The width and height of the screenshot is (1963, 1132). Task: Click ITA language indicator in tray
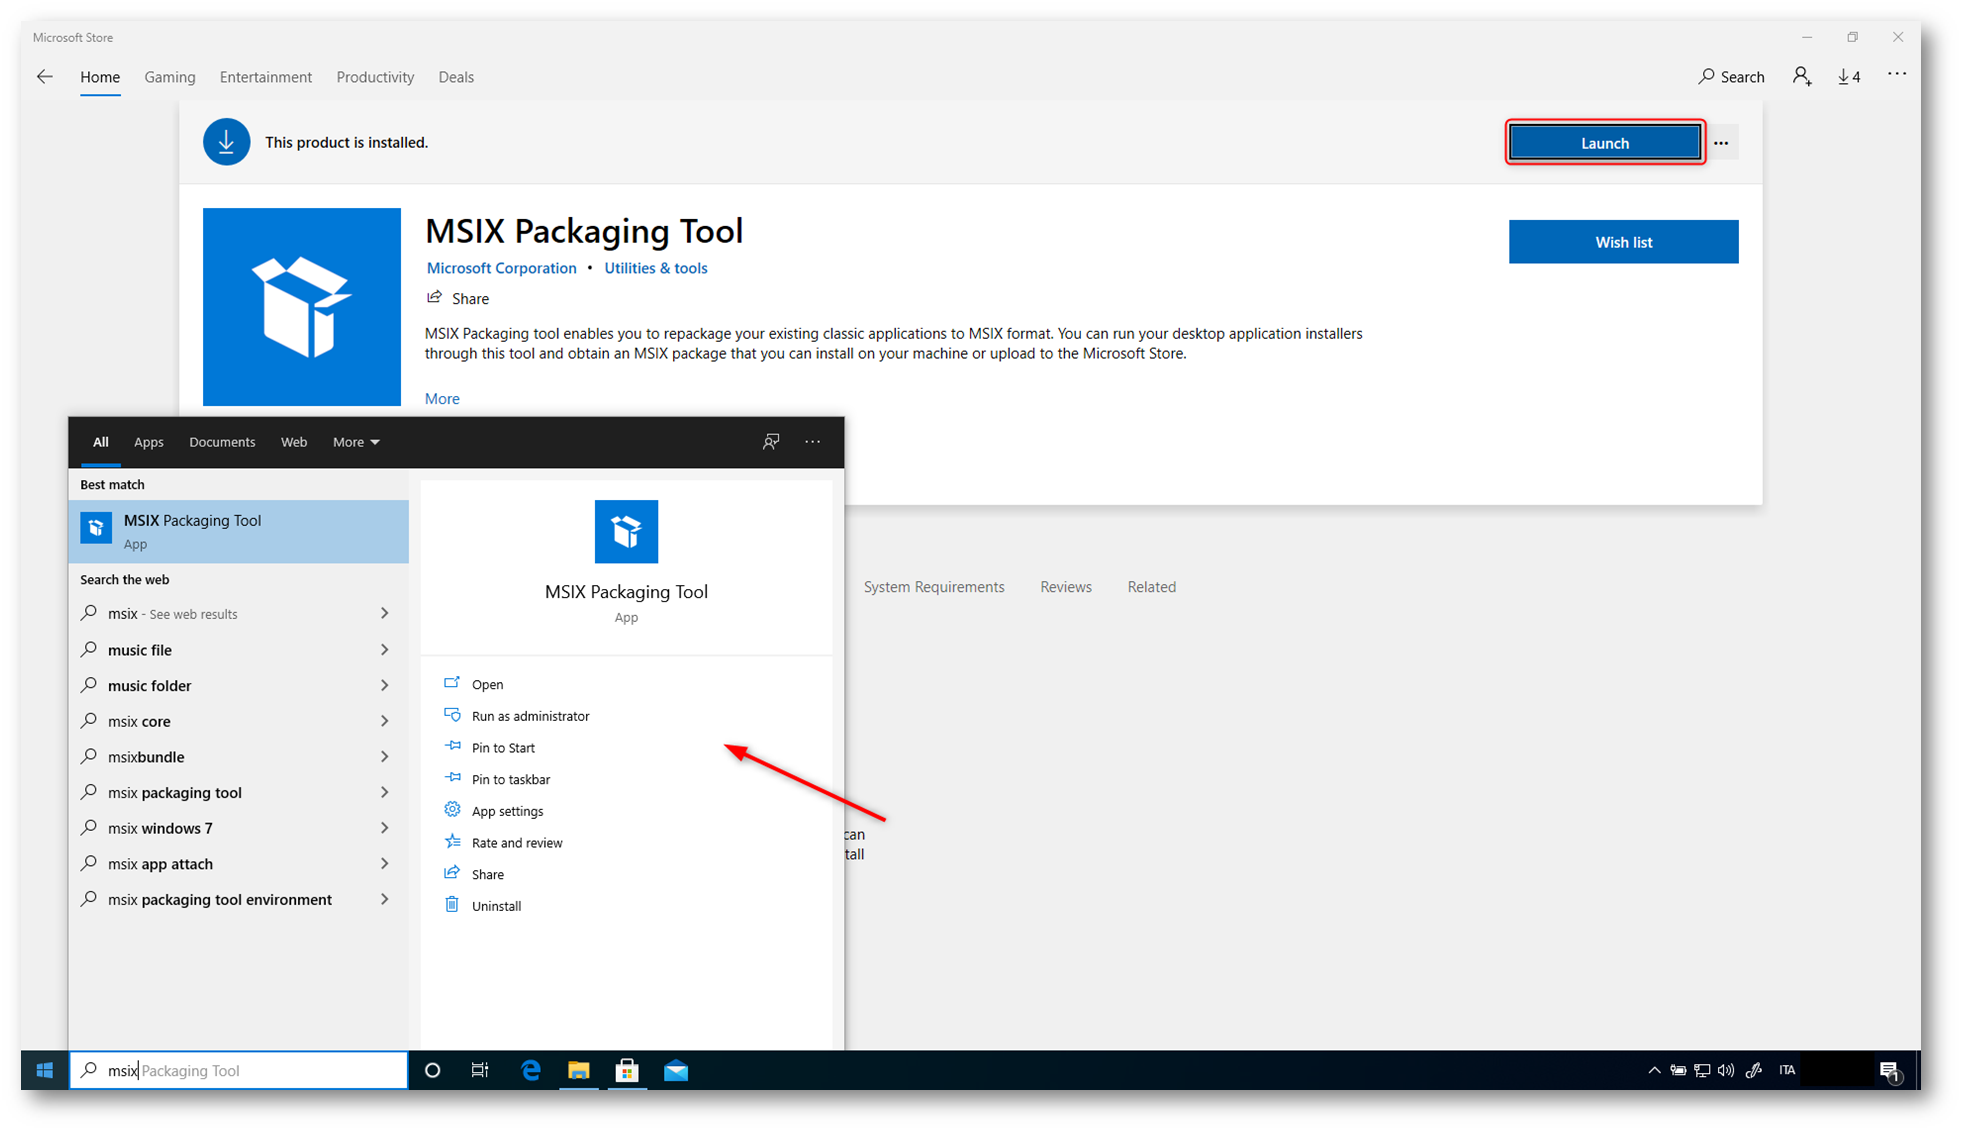(x=1787, y=1070)
